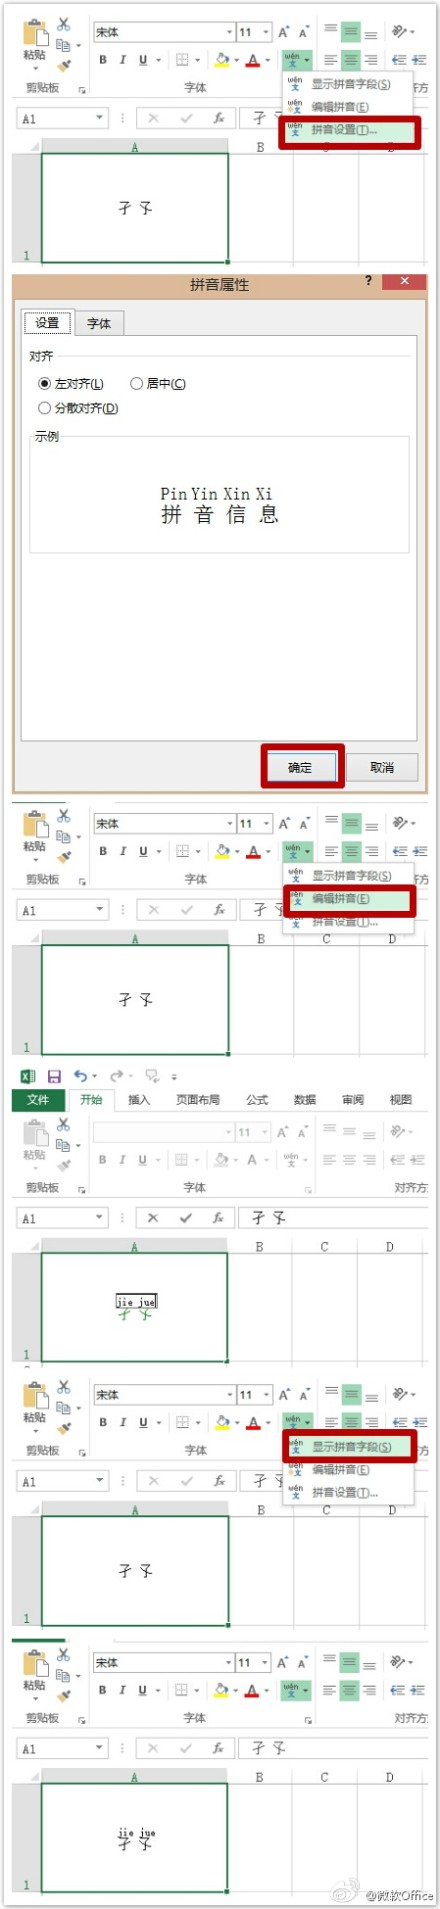
Task: Click the Save icon in the quick access toolbar
Action: (x=54, y=1076)
